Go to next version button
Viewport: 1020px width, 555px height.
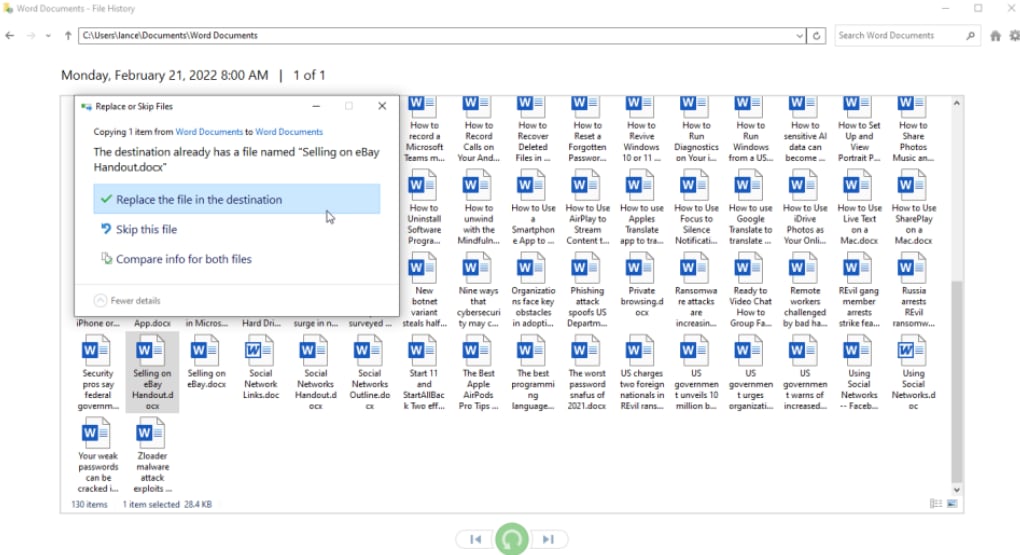(x=549, y=539)
